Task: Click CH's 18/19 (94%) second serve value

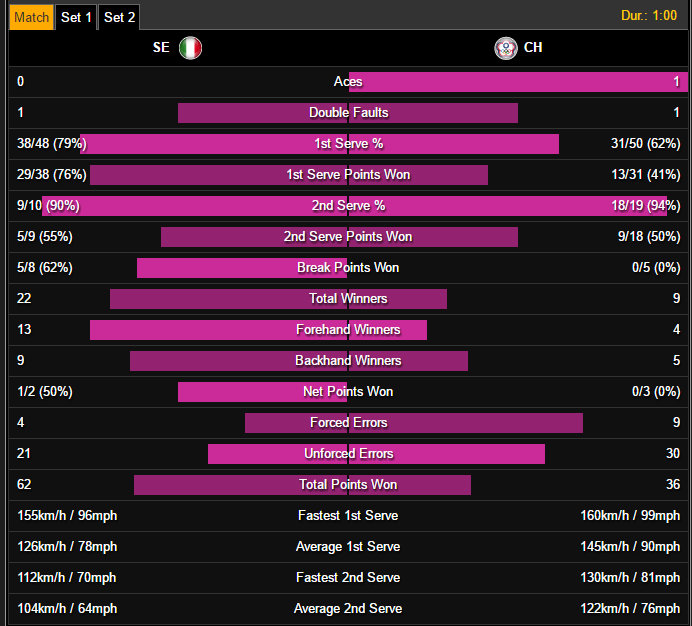Action: [645, 205]
